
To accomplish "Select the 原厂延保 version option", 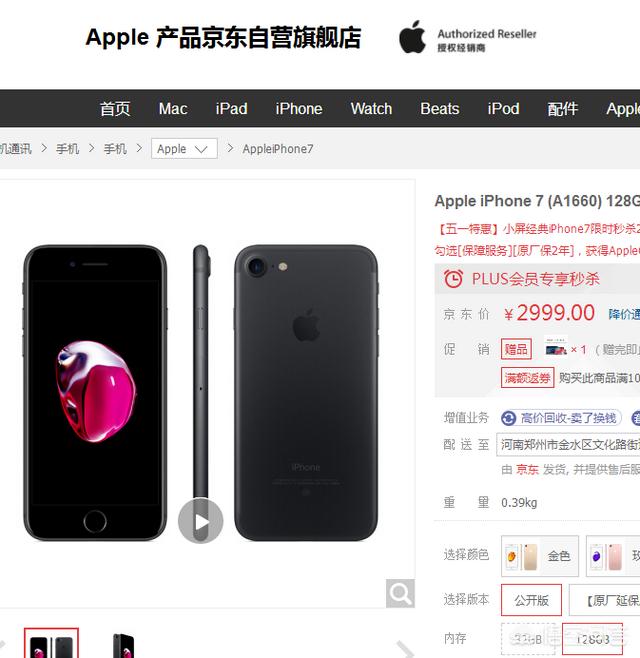I will [605, 600].
